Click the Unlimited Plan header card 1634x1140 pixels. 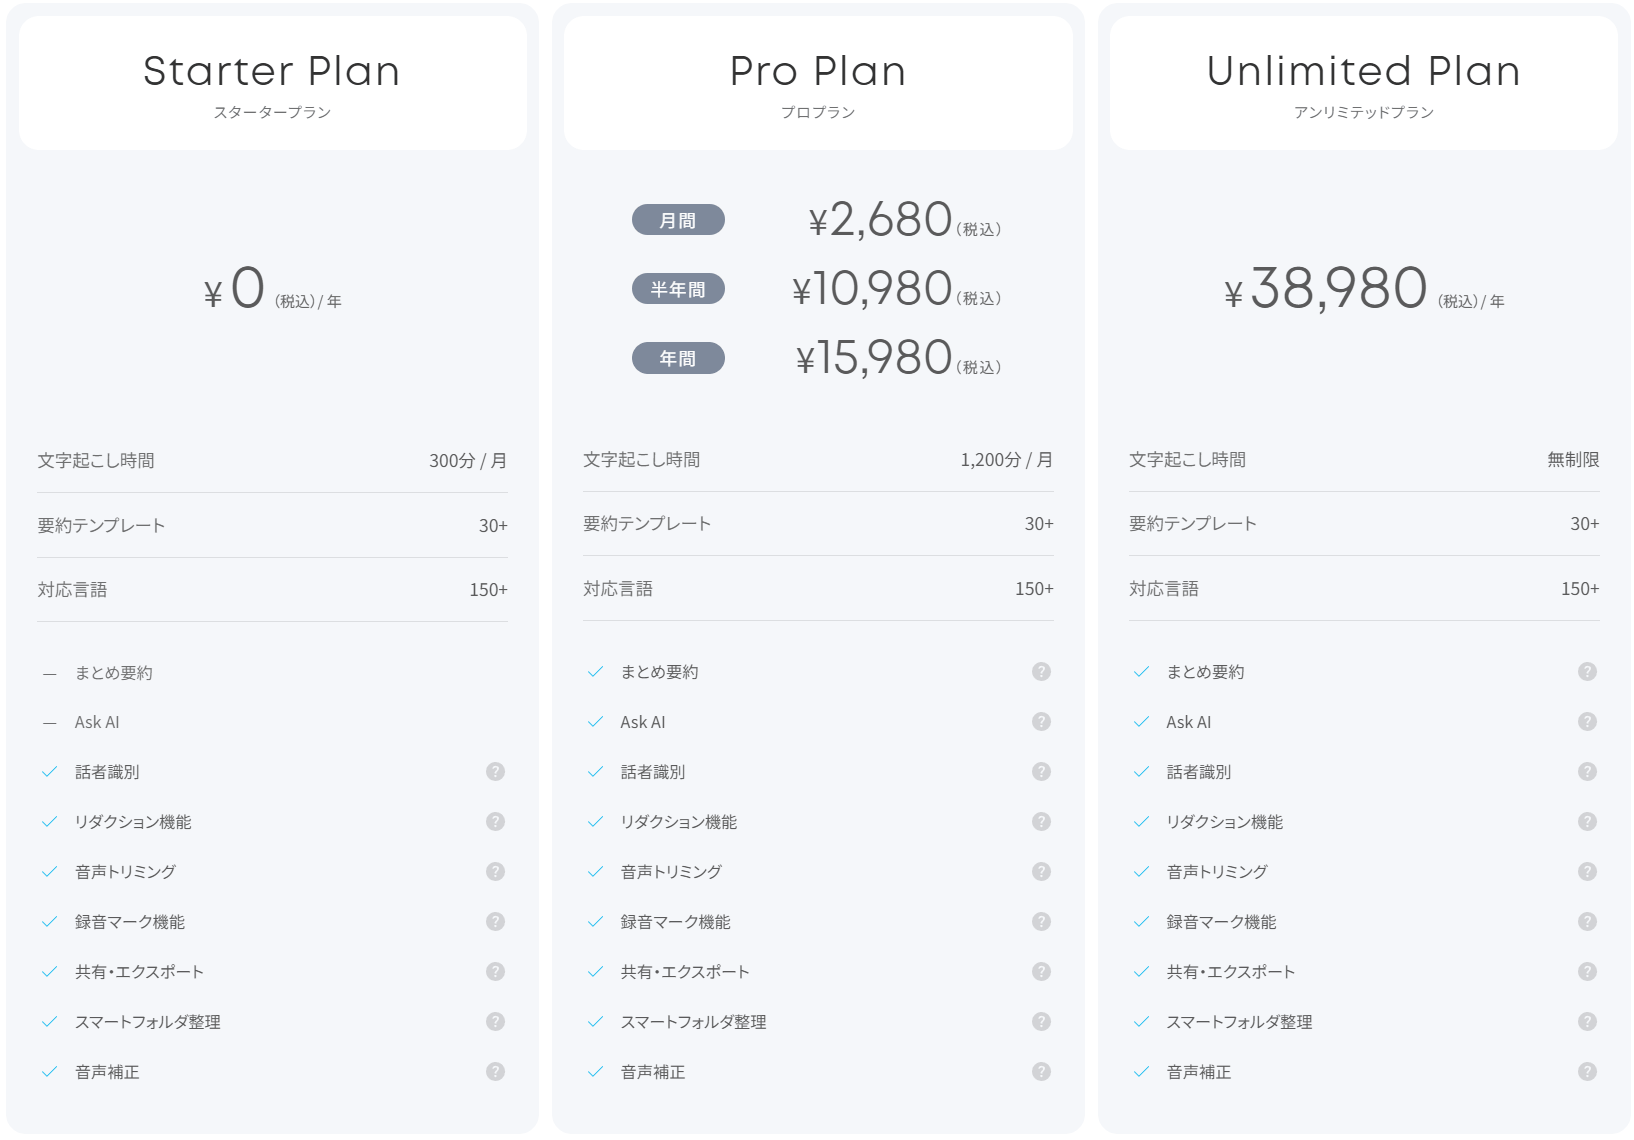1363,83
